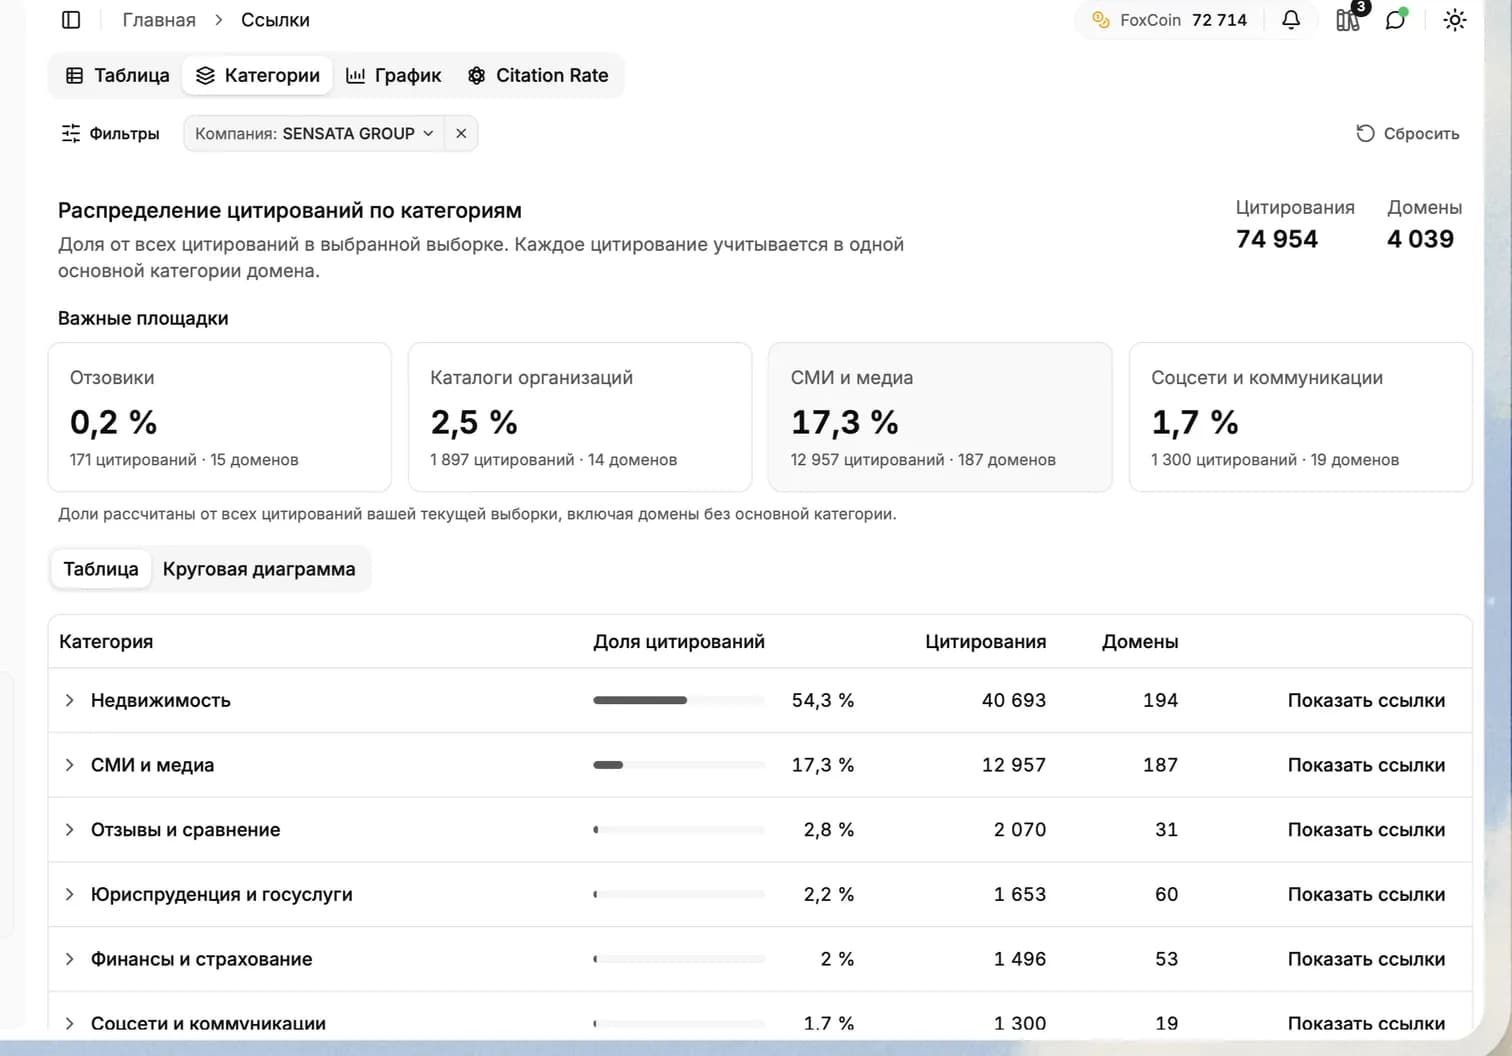The width and height of the screenshot is (1512, 1056).
Task: Show links for СМИ и медиа
Action: click(1366, 765)
